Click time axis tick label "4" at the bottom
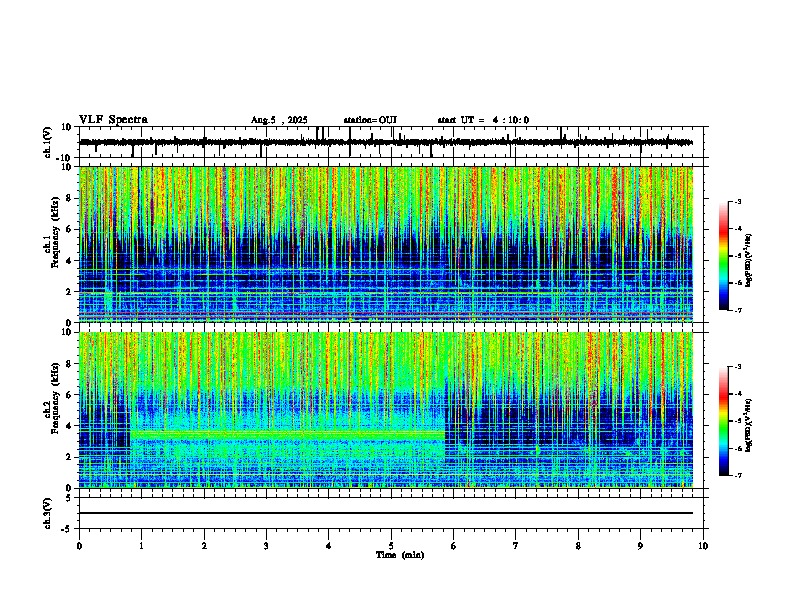 point(329,546)
